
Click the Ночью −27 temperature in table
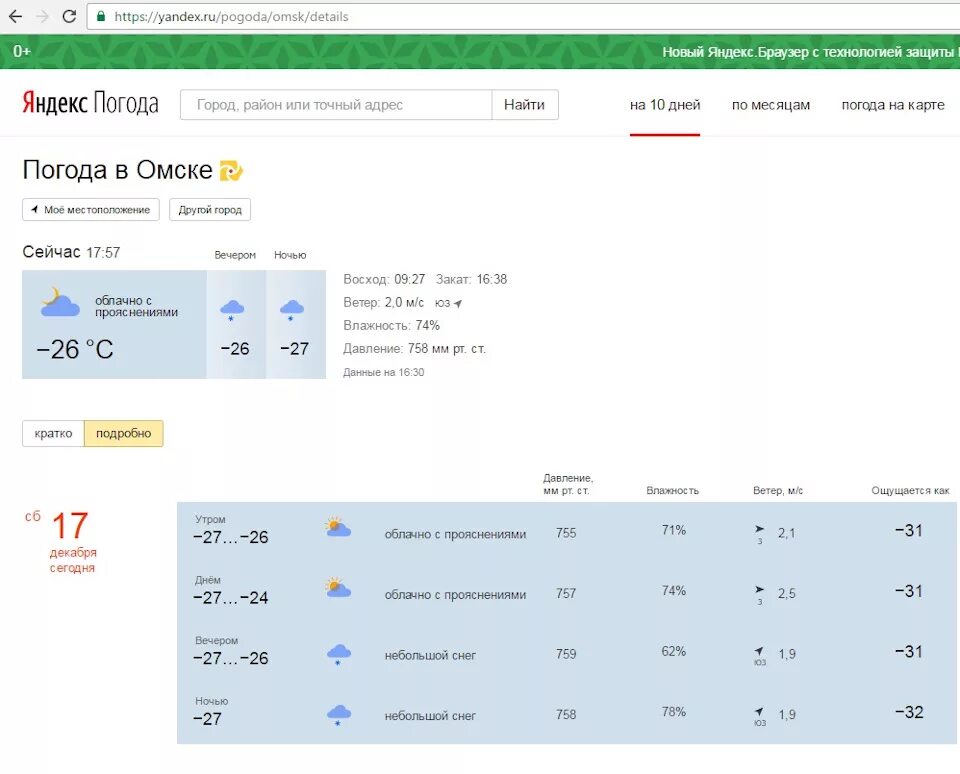click(x=207, y=719)
